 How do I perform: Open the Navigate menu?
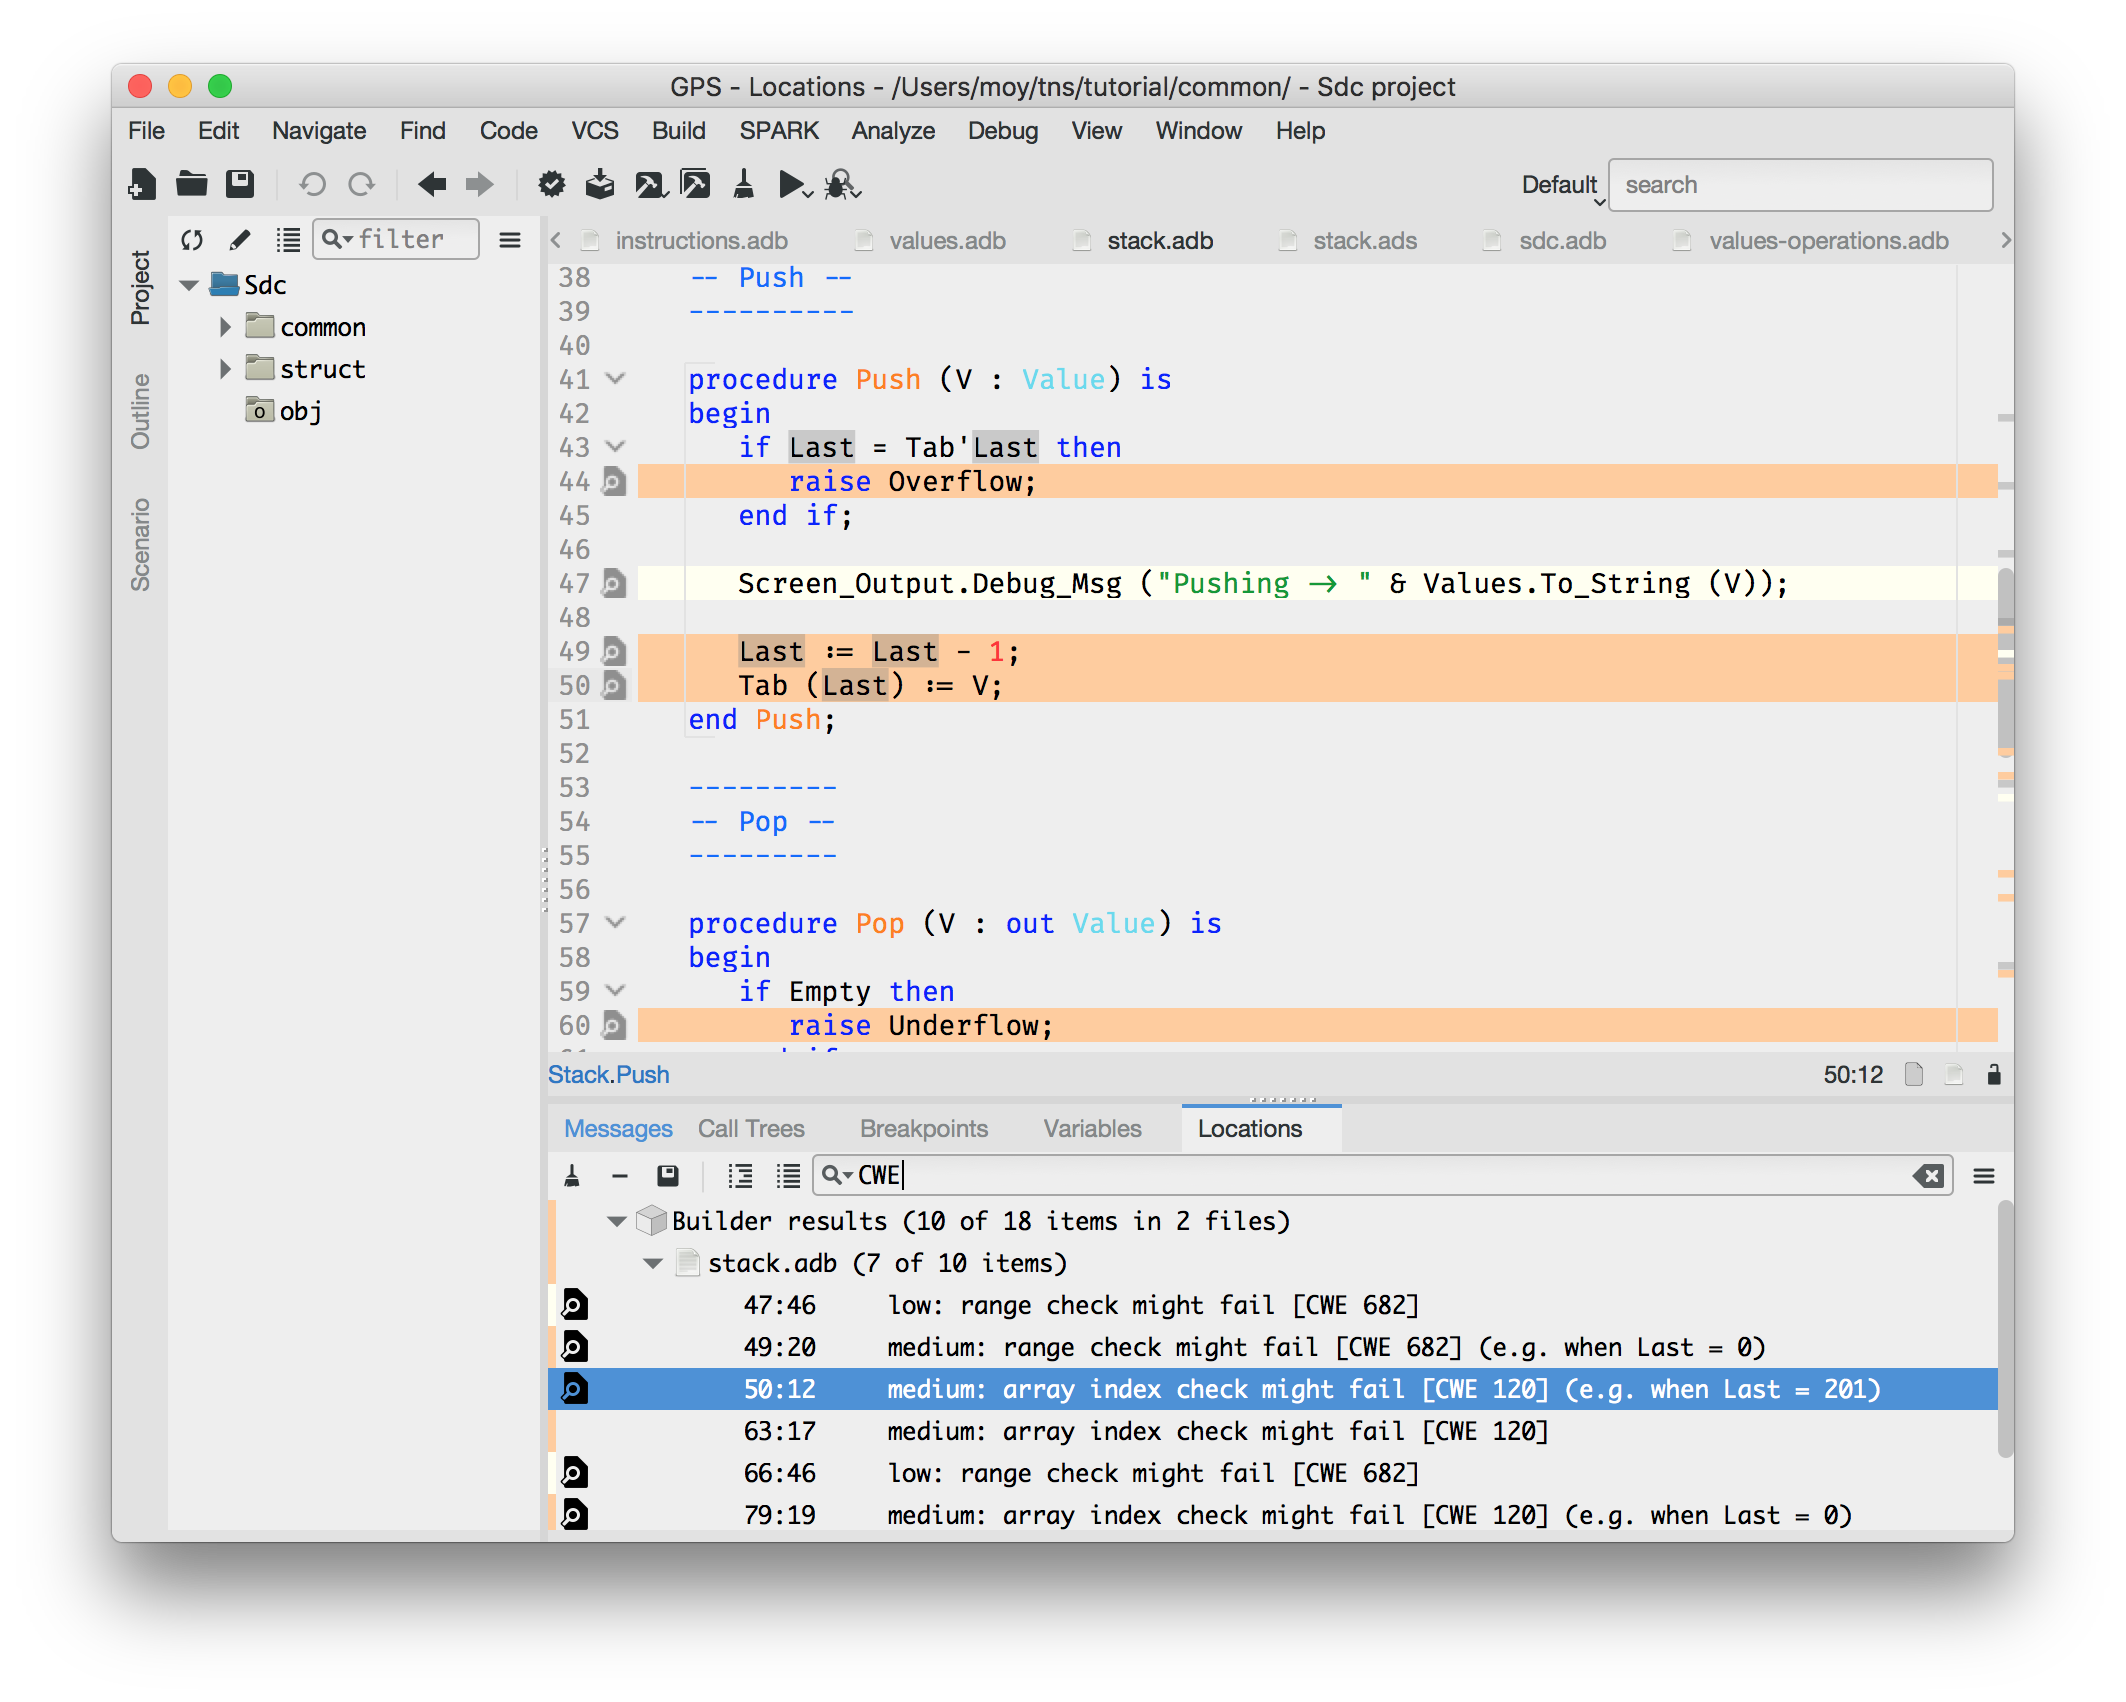coord(319,131)
